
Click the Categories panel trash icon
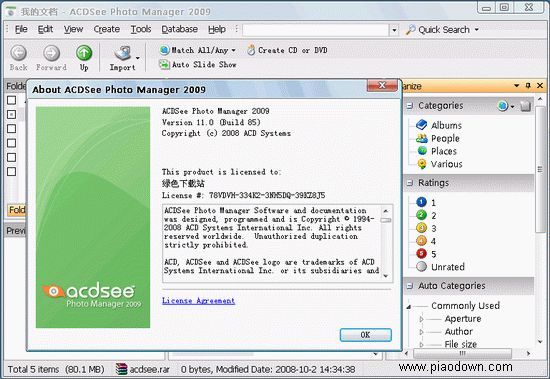pos(525,106)
